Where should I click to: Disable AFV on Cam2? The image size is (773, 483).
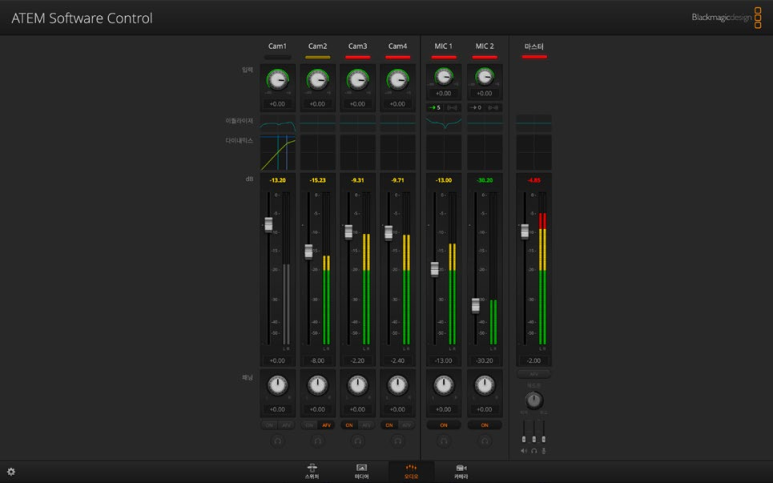click(326, 425)
